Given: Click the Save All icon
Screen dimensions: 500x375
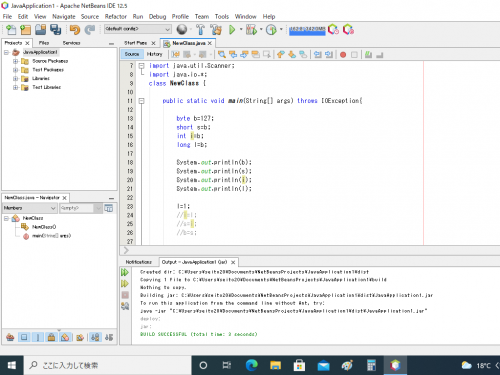Looking at the screenshot, I should pos(55,30).
